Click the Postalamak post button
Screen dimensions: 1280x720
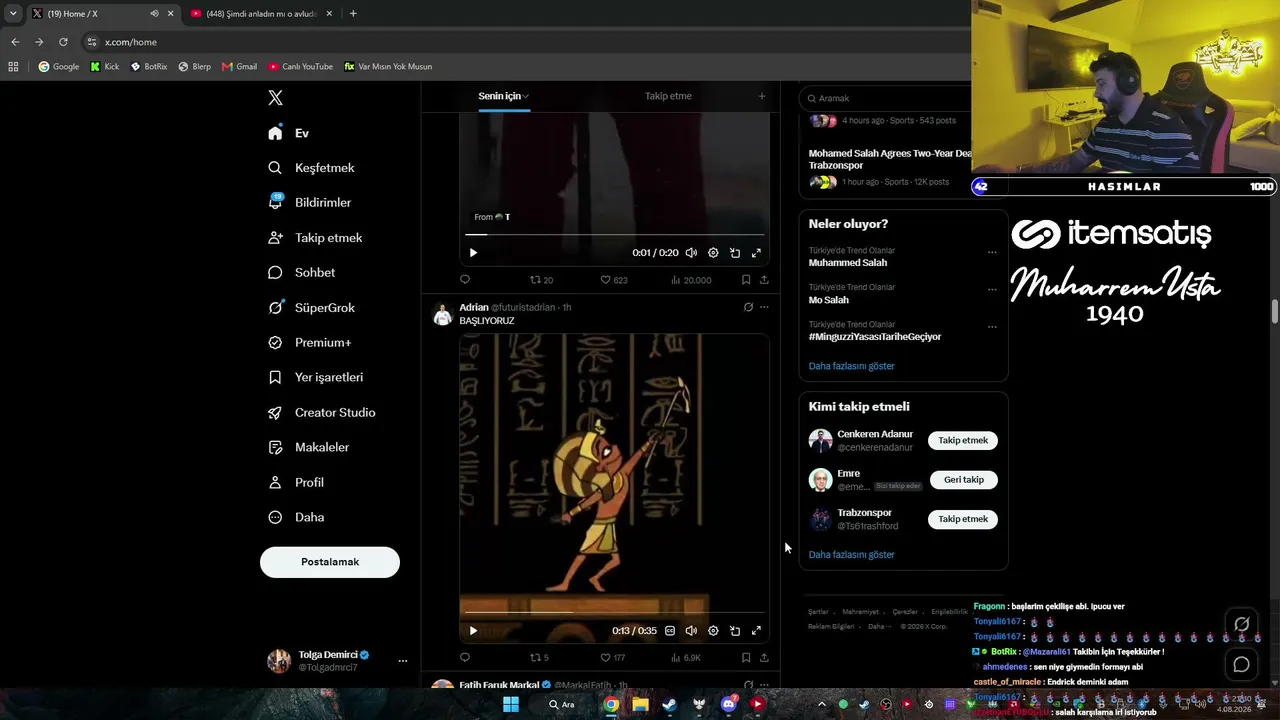click(330, 562)
